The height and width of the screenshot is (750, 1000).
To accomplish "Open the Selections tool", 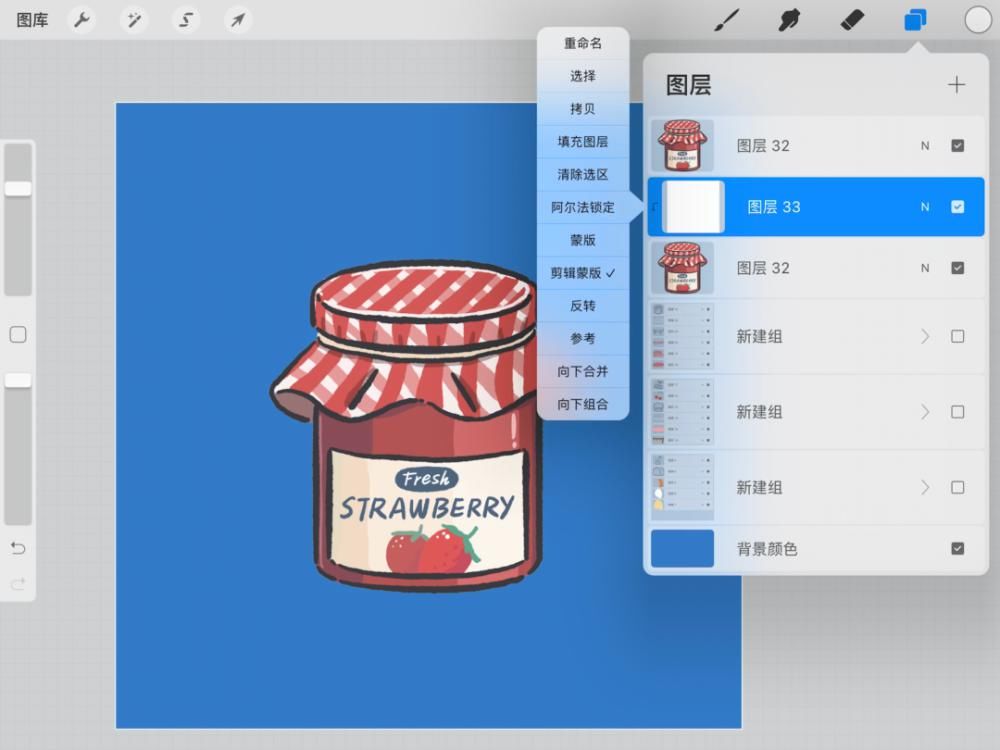I will point(185,19).
